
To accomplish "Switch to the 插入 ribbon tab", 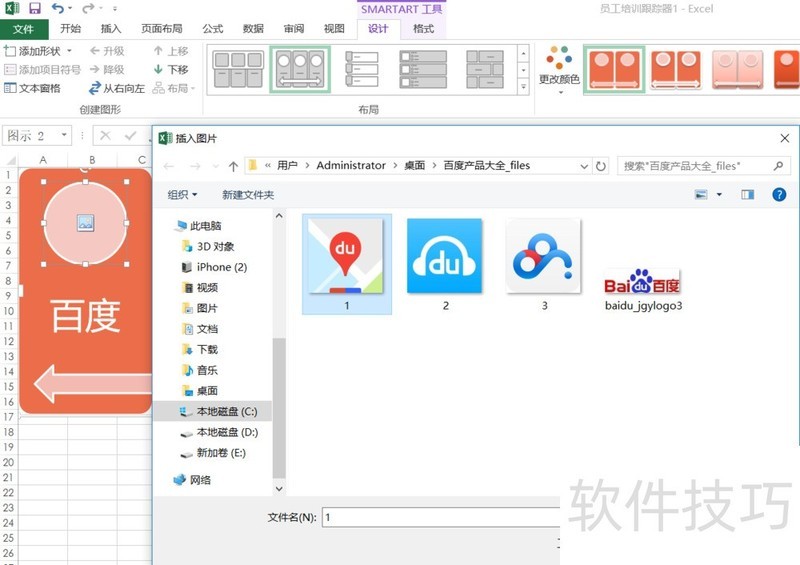I will click(x=111, y=29).
